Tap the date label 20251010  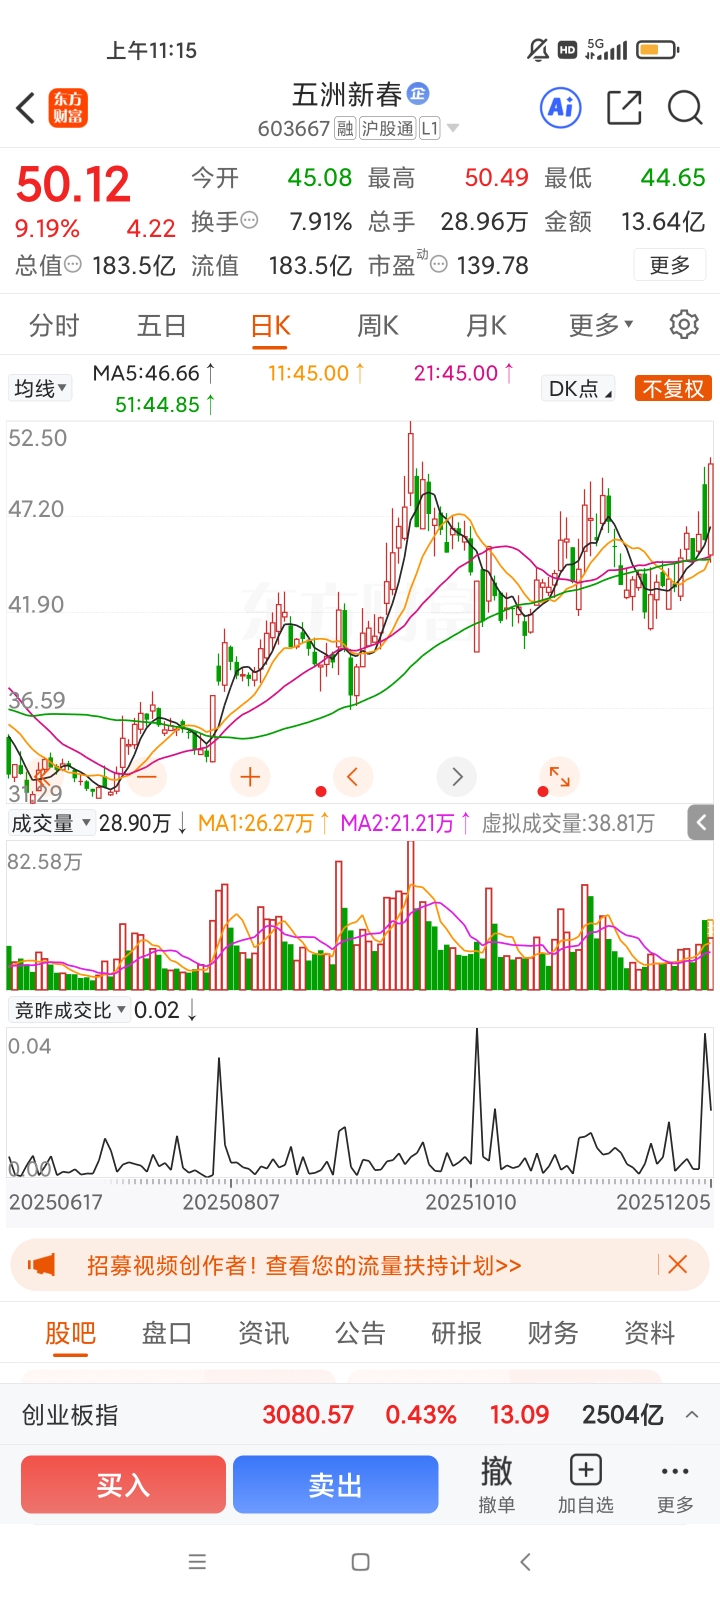[x=471, y=1202]
